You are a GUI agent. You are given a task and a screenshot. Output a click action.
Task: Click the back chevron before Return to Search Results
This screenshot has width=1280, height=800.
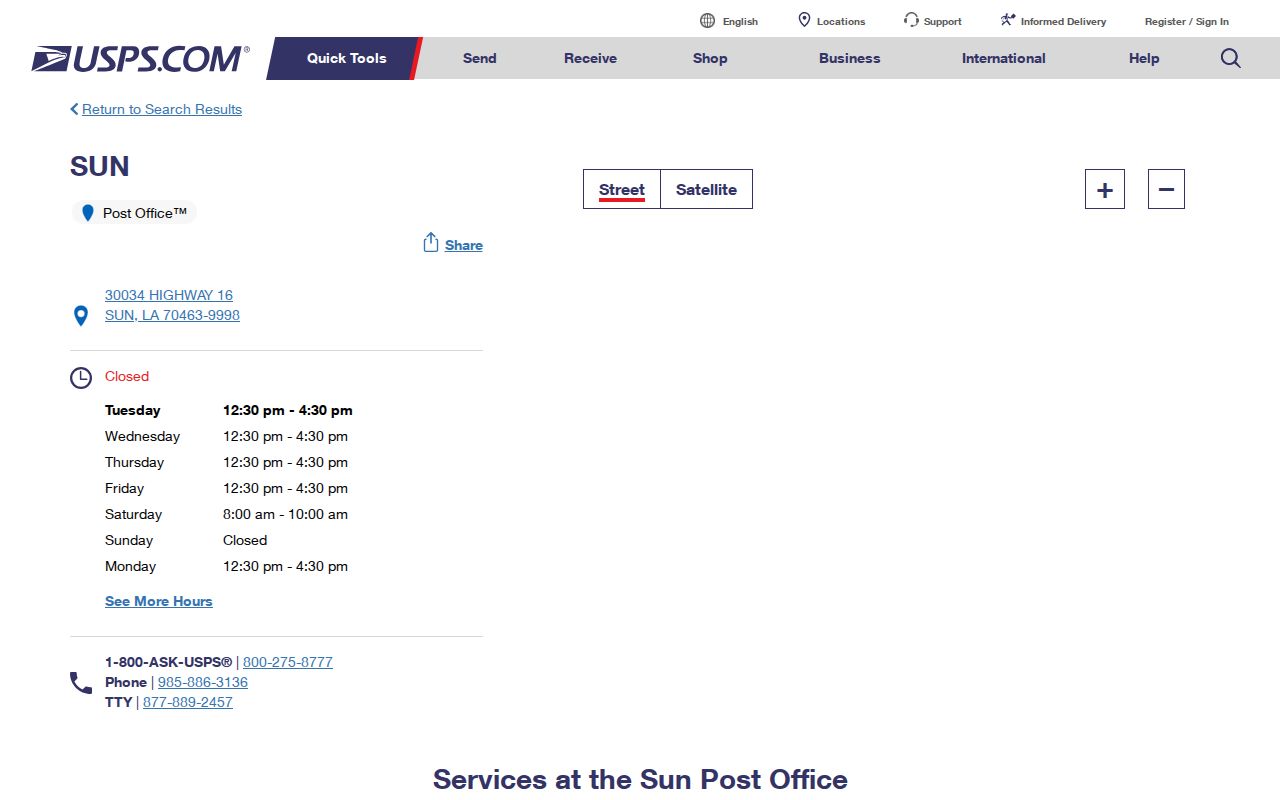[74, 109]
